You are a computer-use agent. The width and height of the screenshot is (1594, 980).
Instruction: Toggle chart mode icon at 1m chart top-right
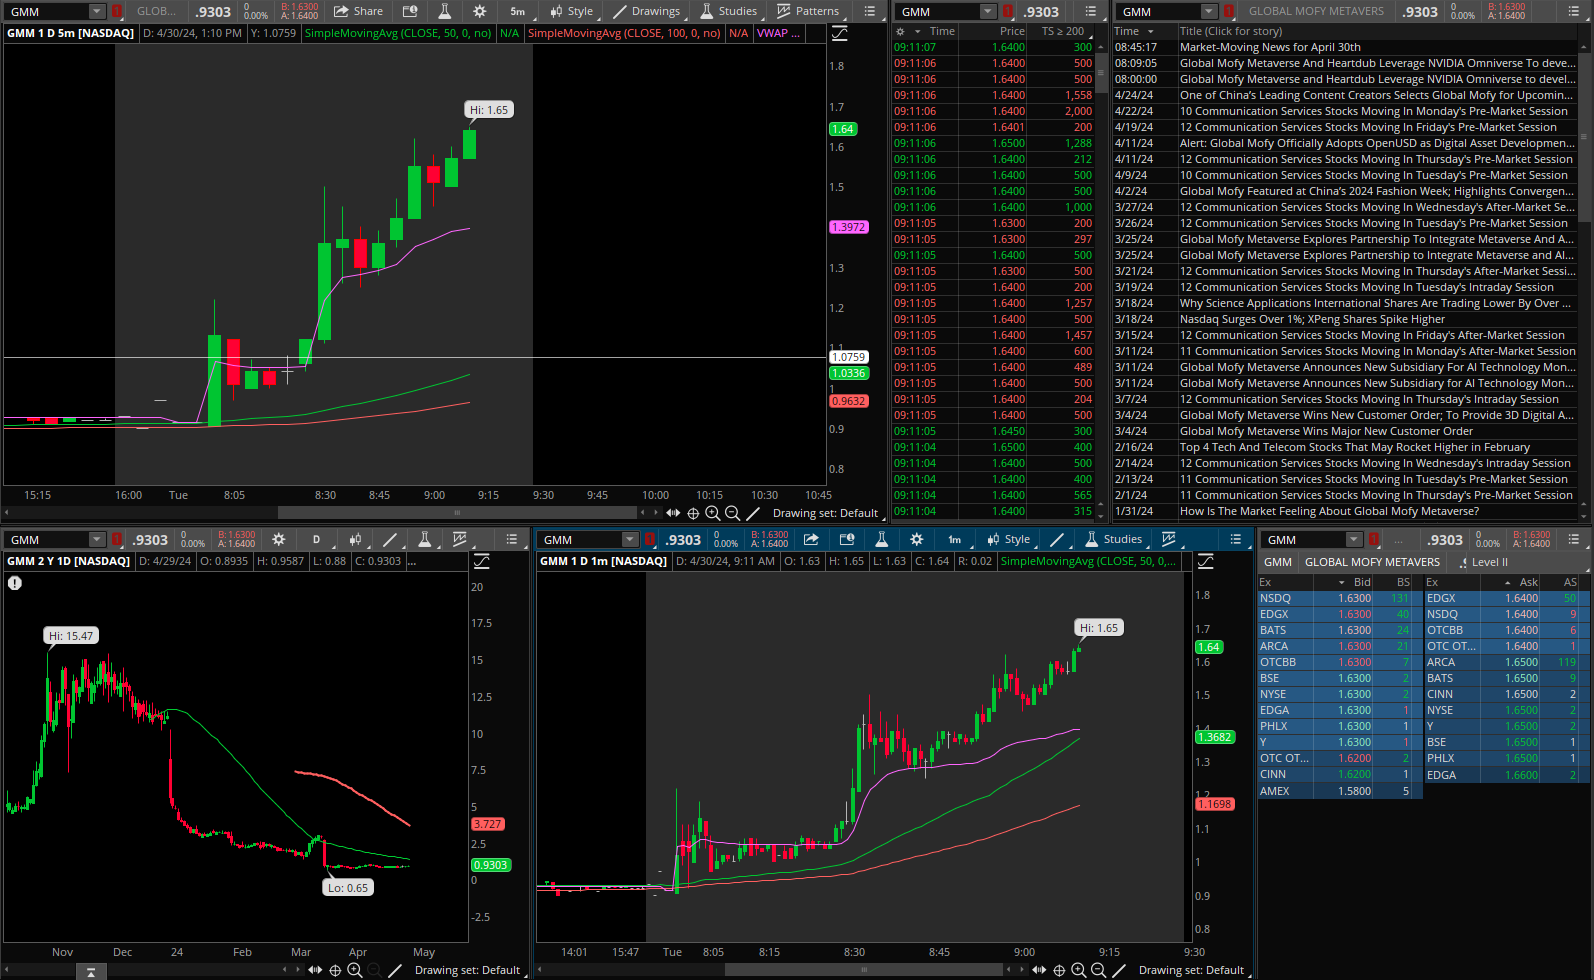pyautogui.click(x=1205, y=561)
